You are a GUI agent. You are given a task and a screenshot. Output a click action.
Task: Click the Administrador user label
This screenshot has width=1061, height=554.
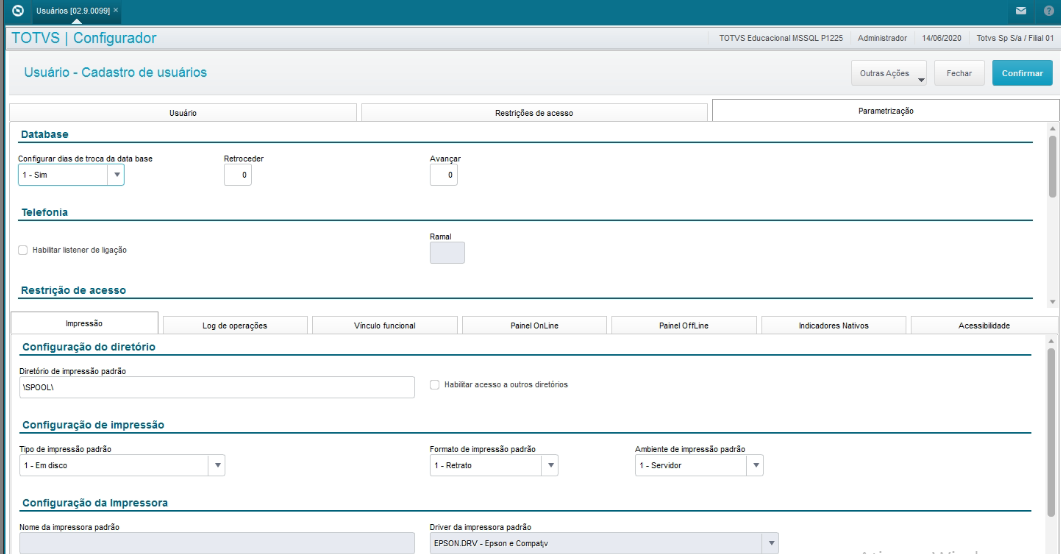(882, 38)
